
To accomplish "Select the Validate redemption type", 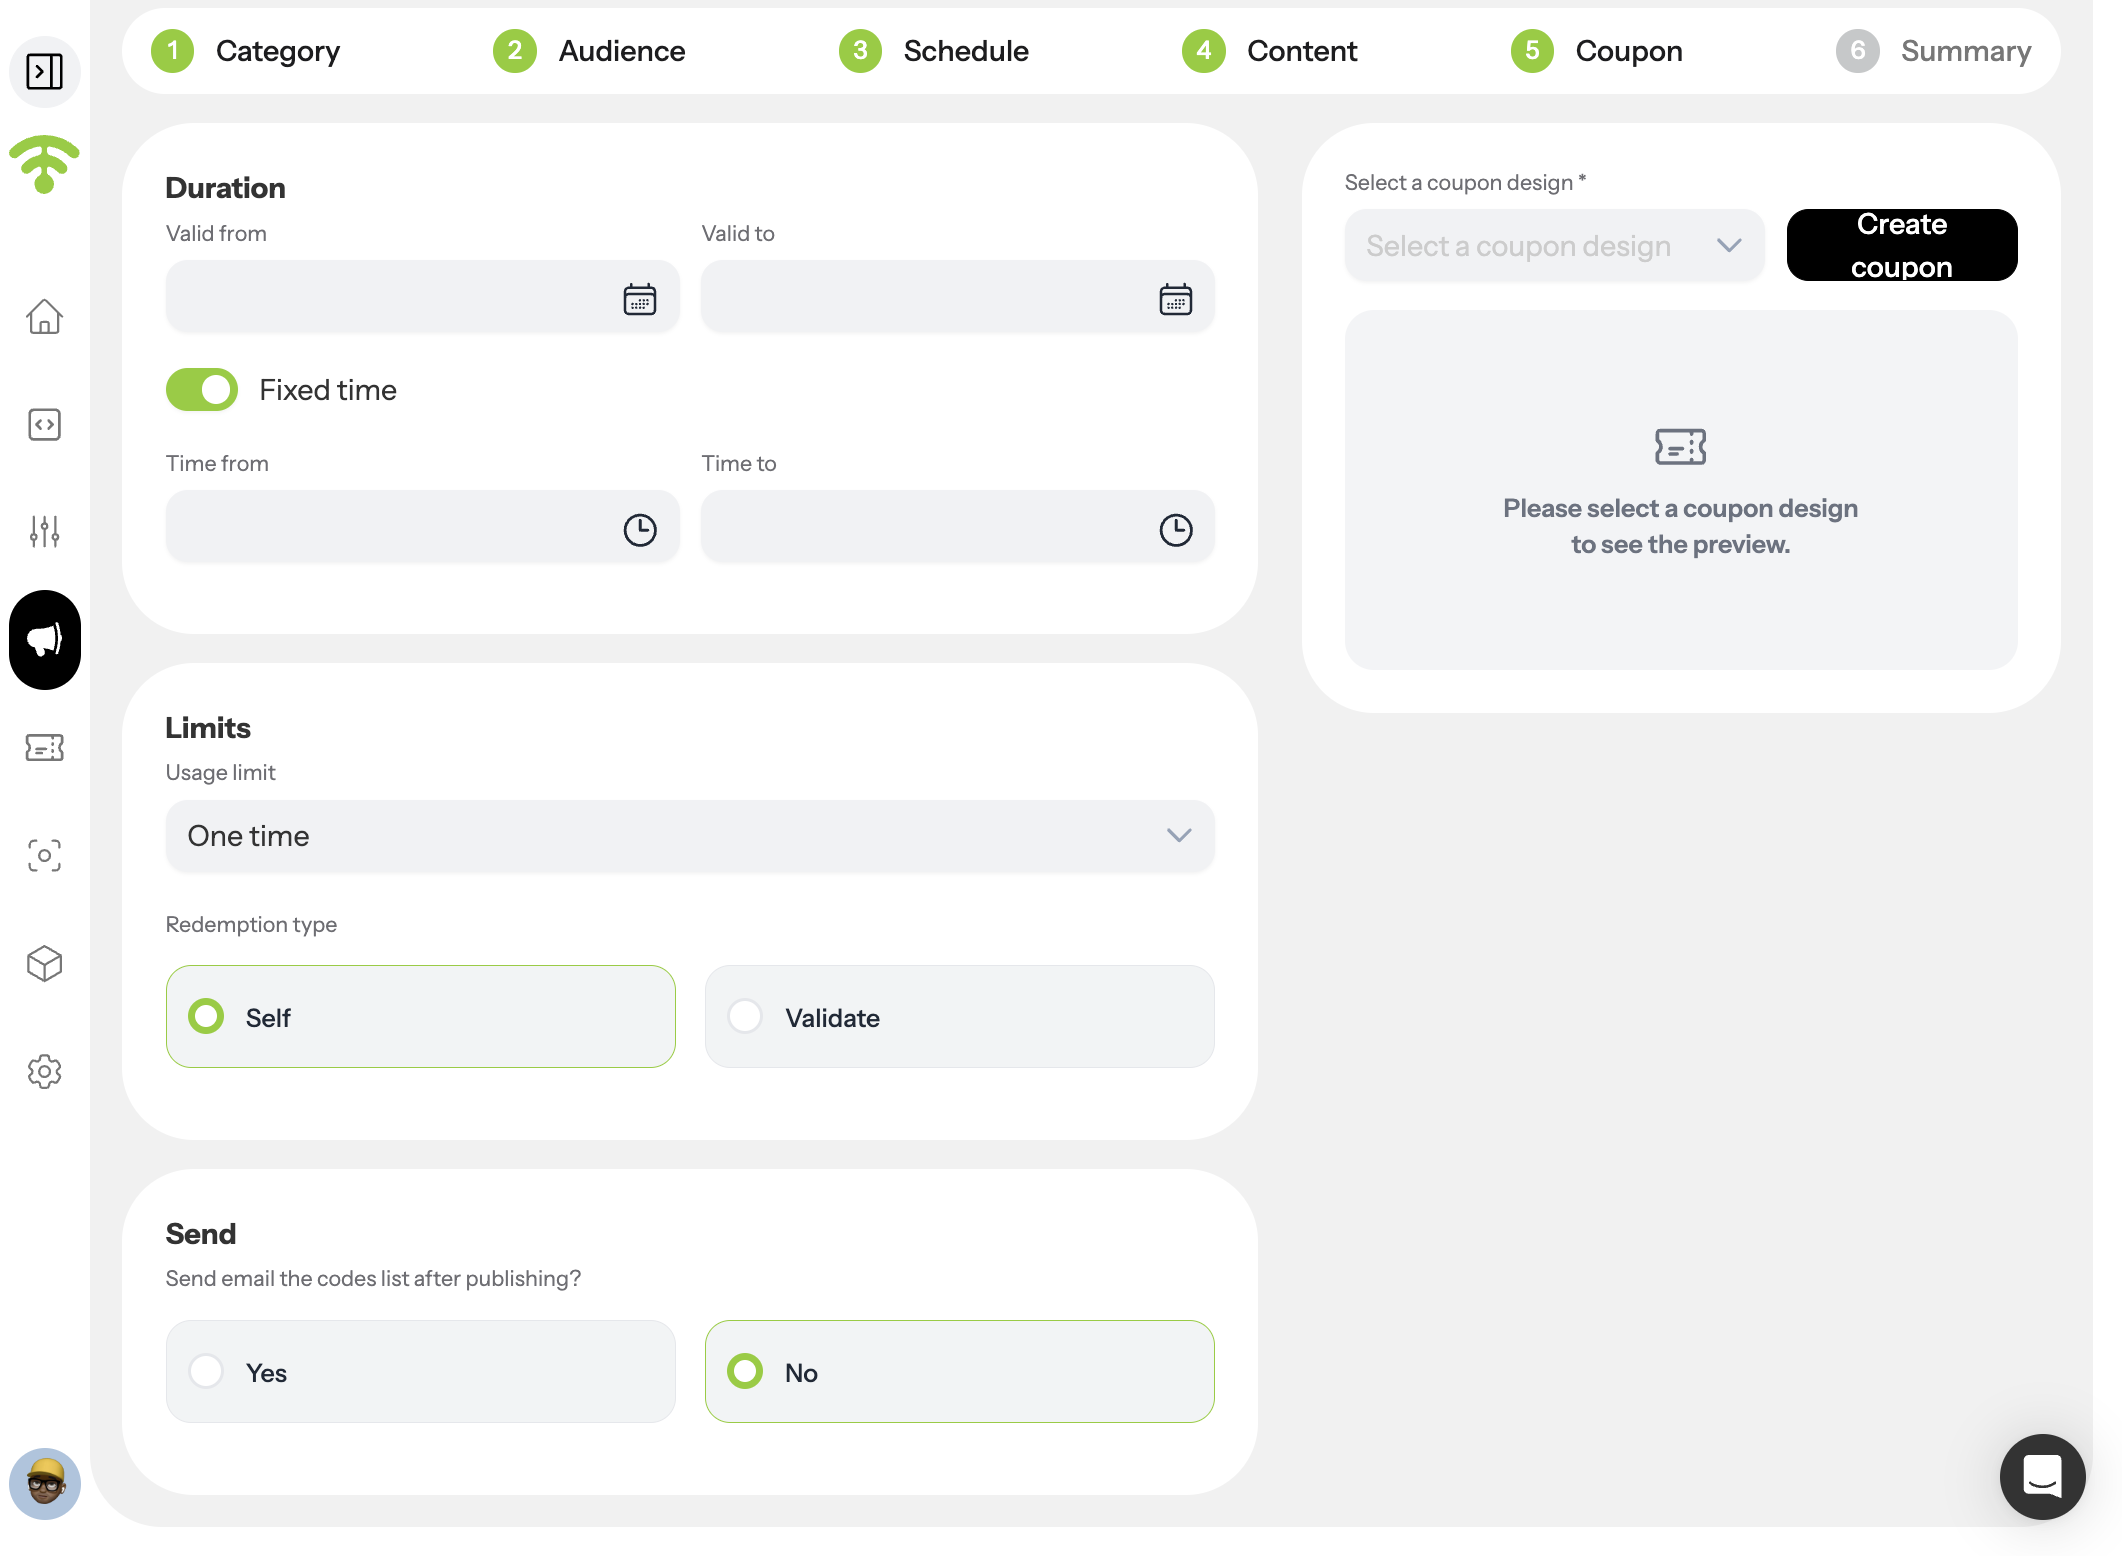I will pos(960,1017).
